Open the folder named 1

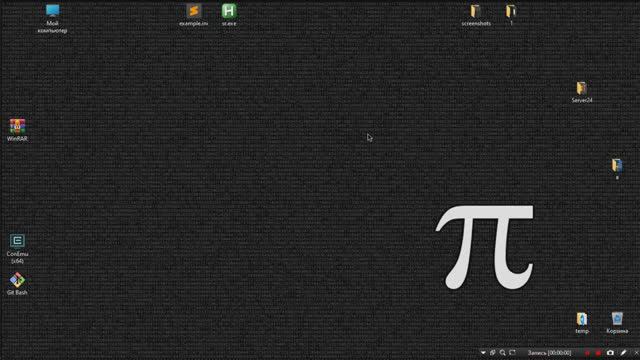(x=511, y=15)
